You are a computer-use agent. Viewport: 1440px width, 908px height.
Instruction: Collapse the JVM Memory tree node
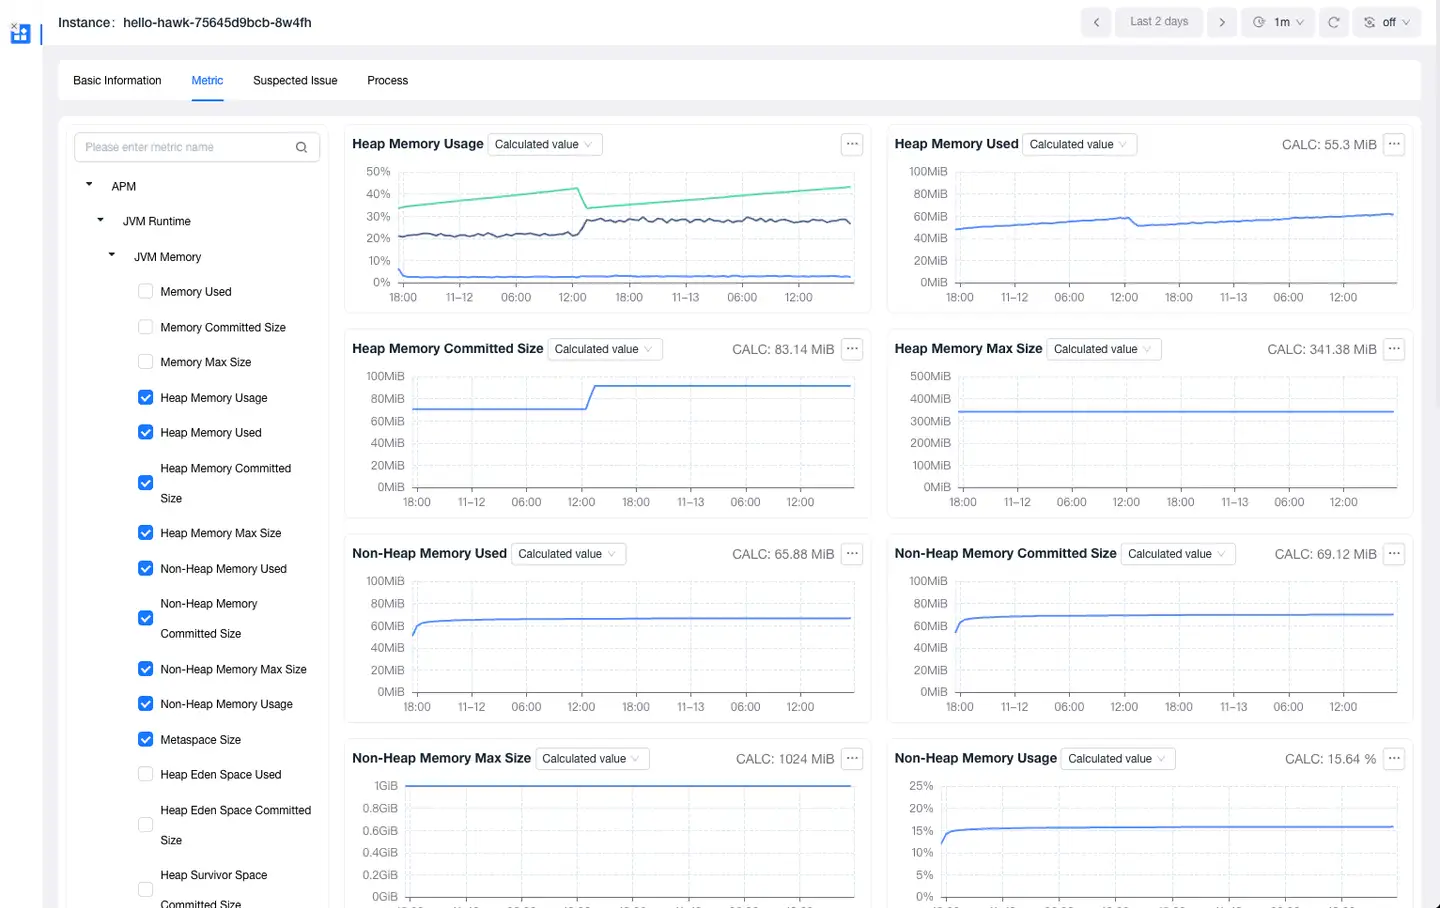pyautogui.click(x=112, y=256)
